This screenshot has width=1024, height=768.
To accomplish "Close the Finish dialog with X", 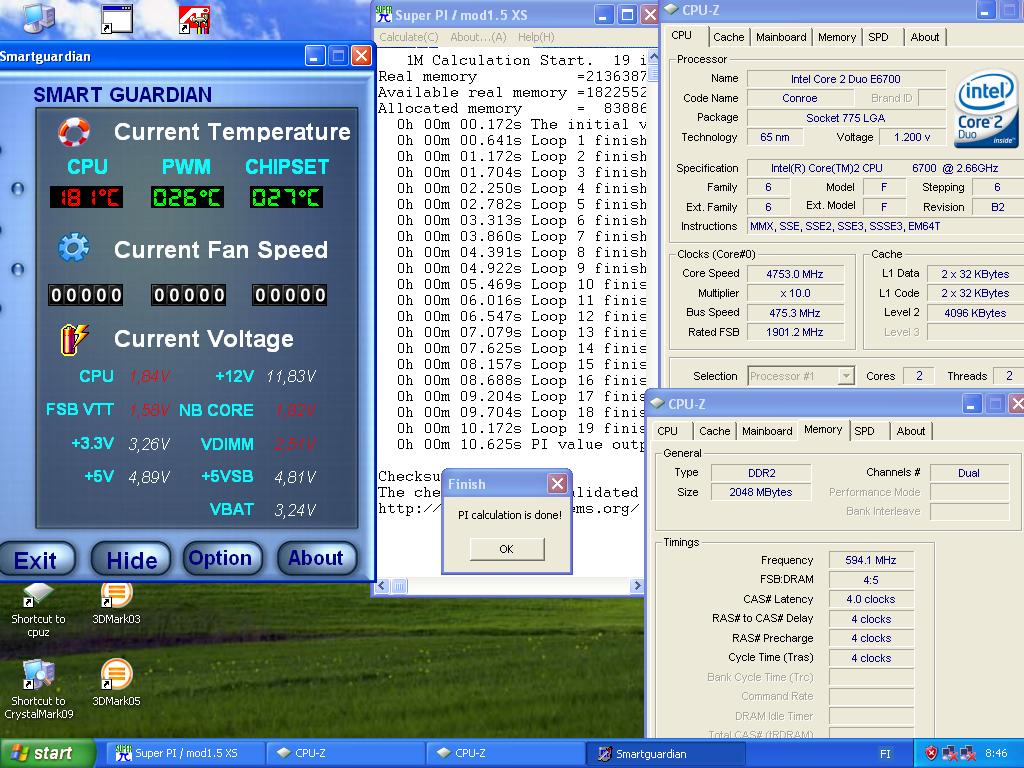I will tap(556, 483).
